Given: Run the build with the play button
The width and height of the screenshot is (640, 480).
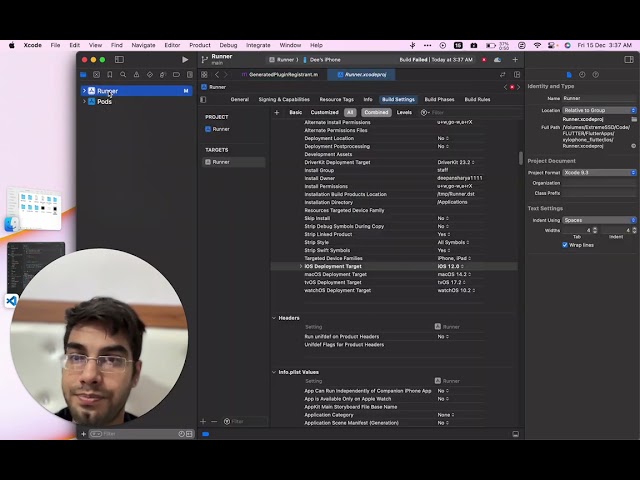Looking at the screenshot, I should pyautogui.click(x=185, y=60).
